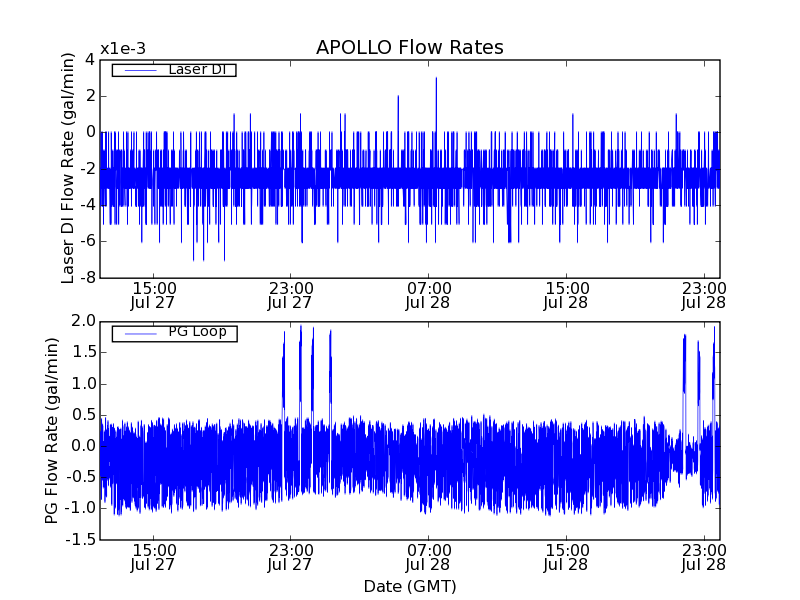
Task: Click bottom chart's '23:00 Jul 28' tick label
Action: tap(704, 557)
